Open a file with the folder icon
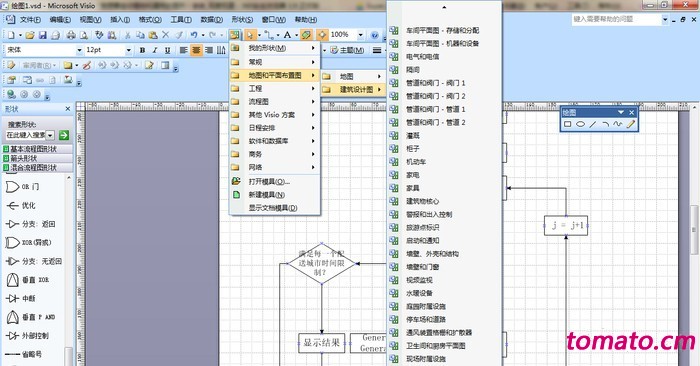700x366 pixels. pos(30,35)
